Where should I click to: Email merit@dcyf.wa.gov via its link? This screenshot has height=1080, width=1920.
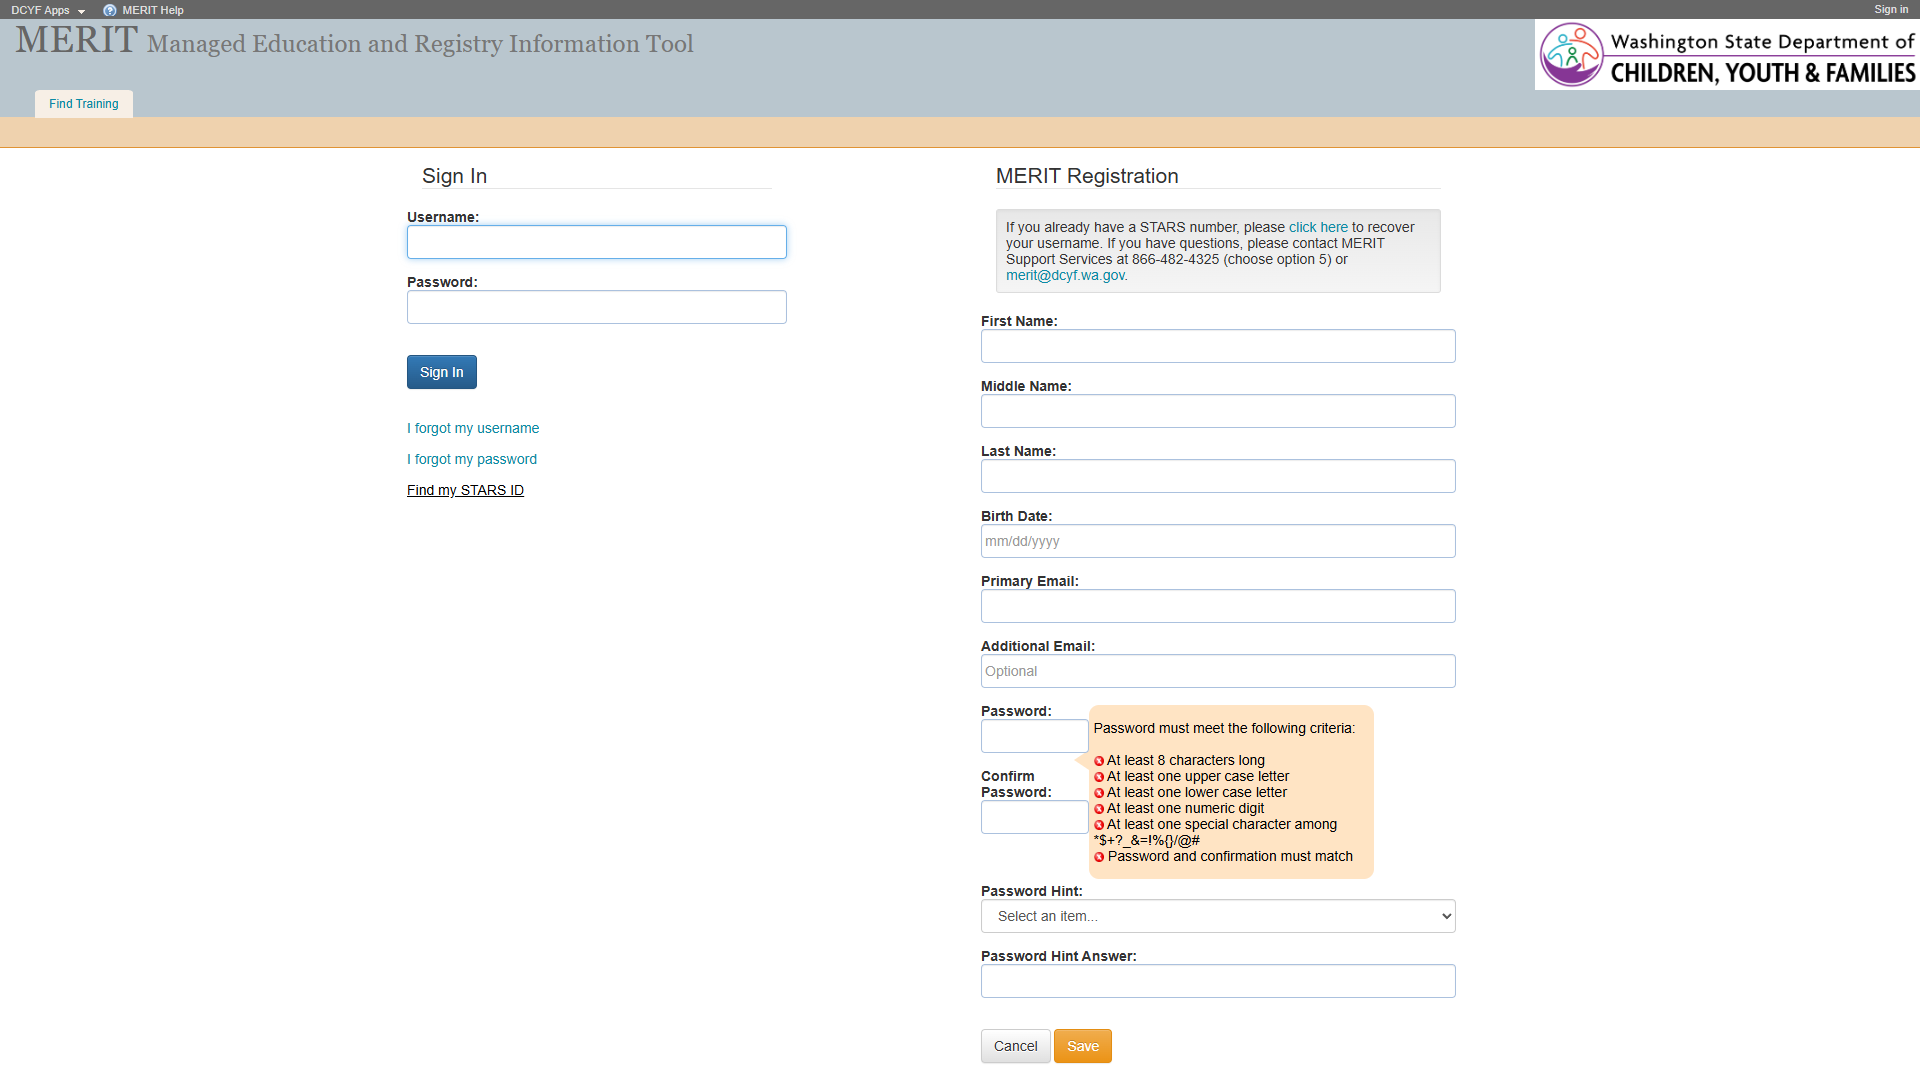pyautogui.click(x=1065, y=275)
